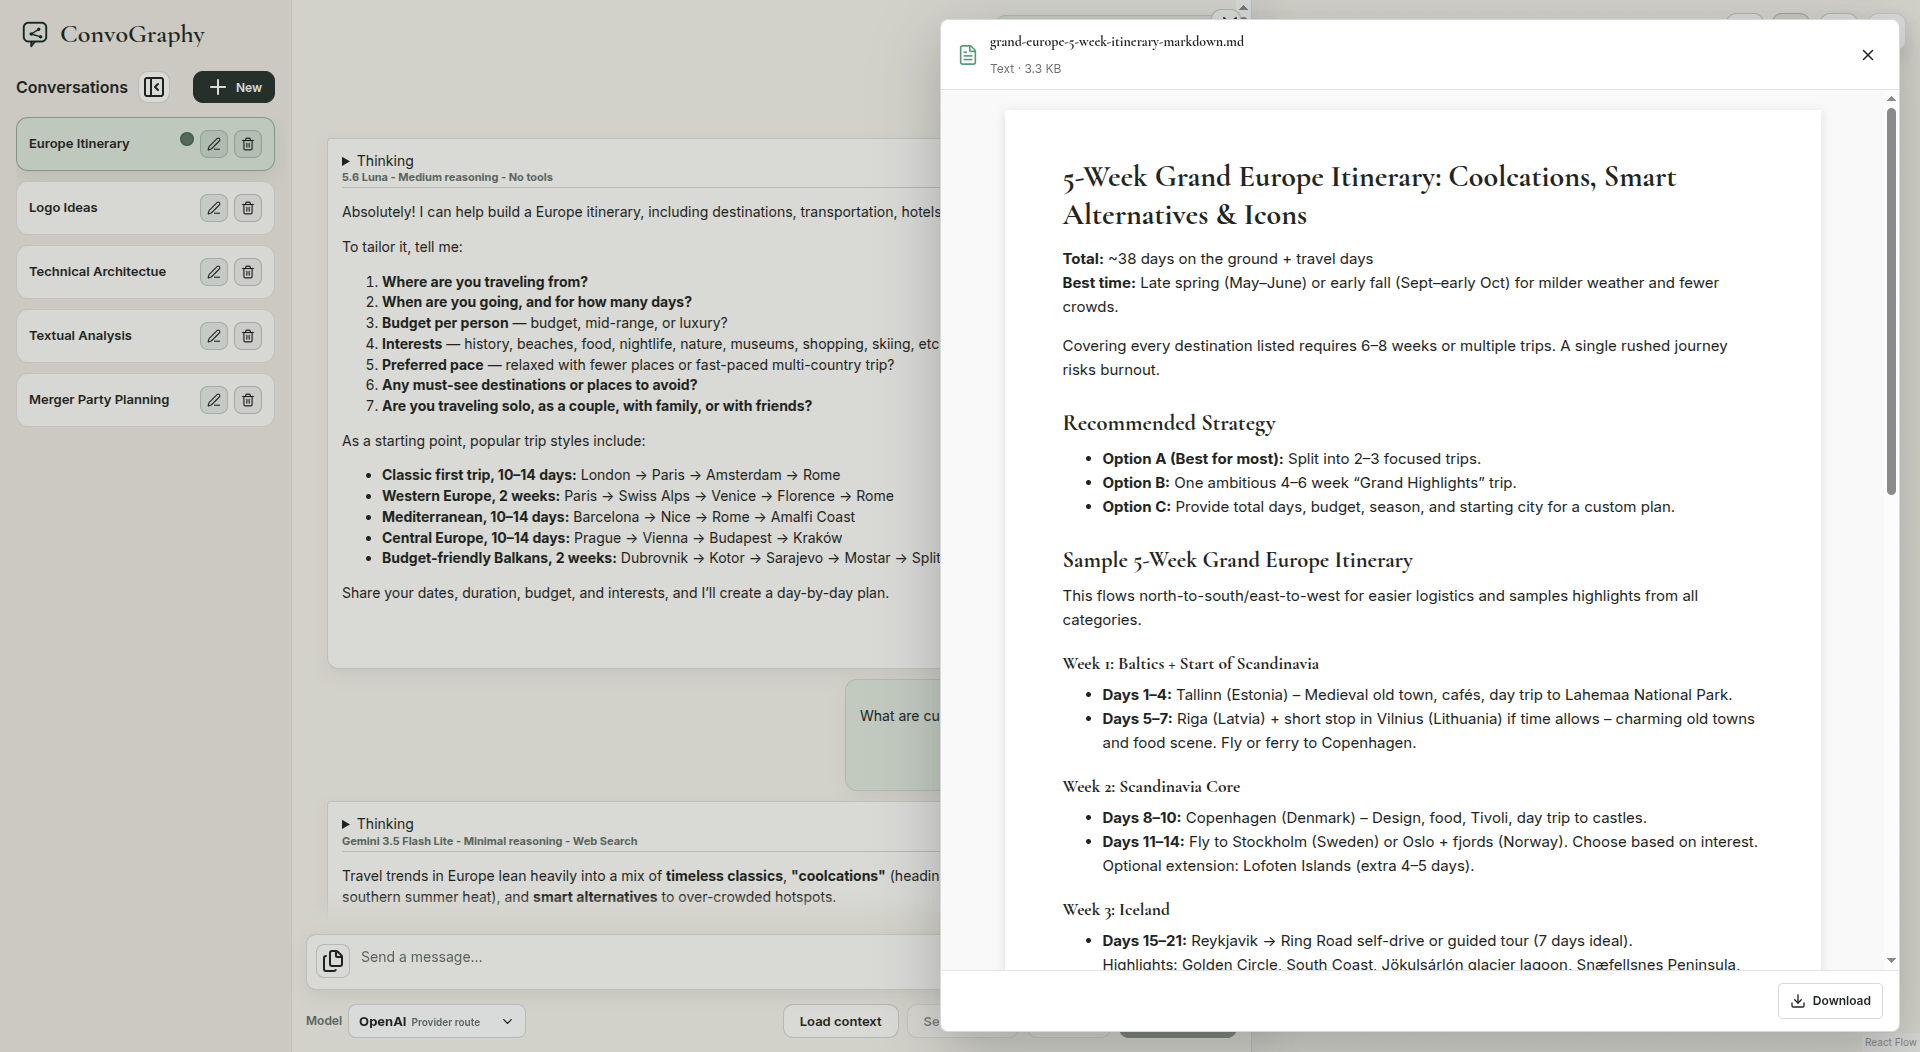Edit the Logo Ideas conversation name
This screenshot has height=1052, width=1920.
(x=214, y=208)
